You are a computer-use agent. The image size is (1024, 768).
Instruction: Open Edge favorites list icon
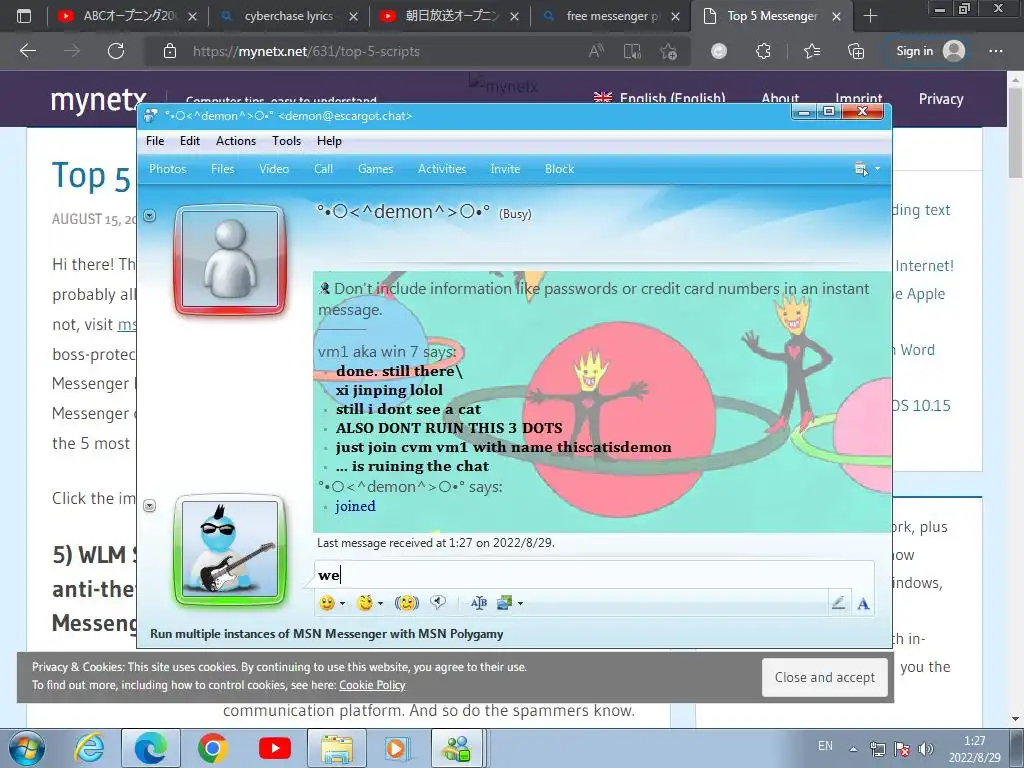tap(812, 51)
